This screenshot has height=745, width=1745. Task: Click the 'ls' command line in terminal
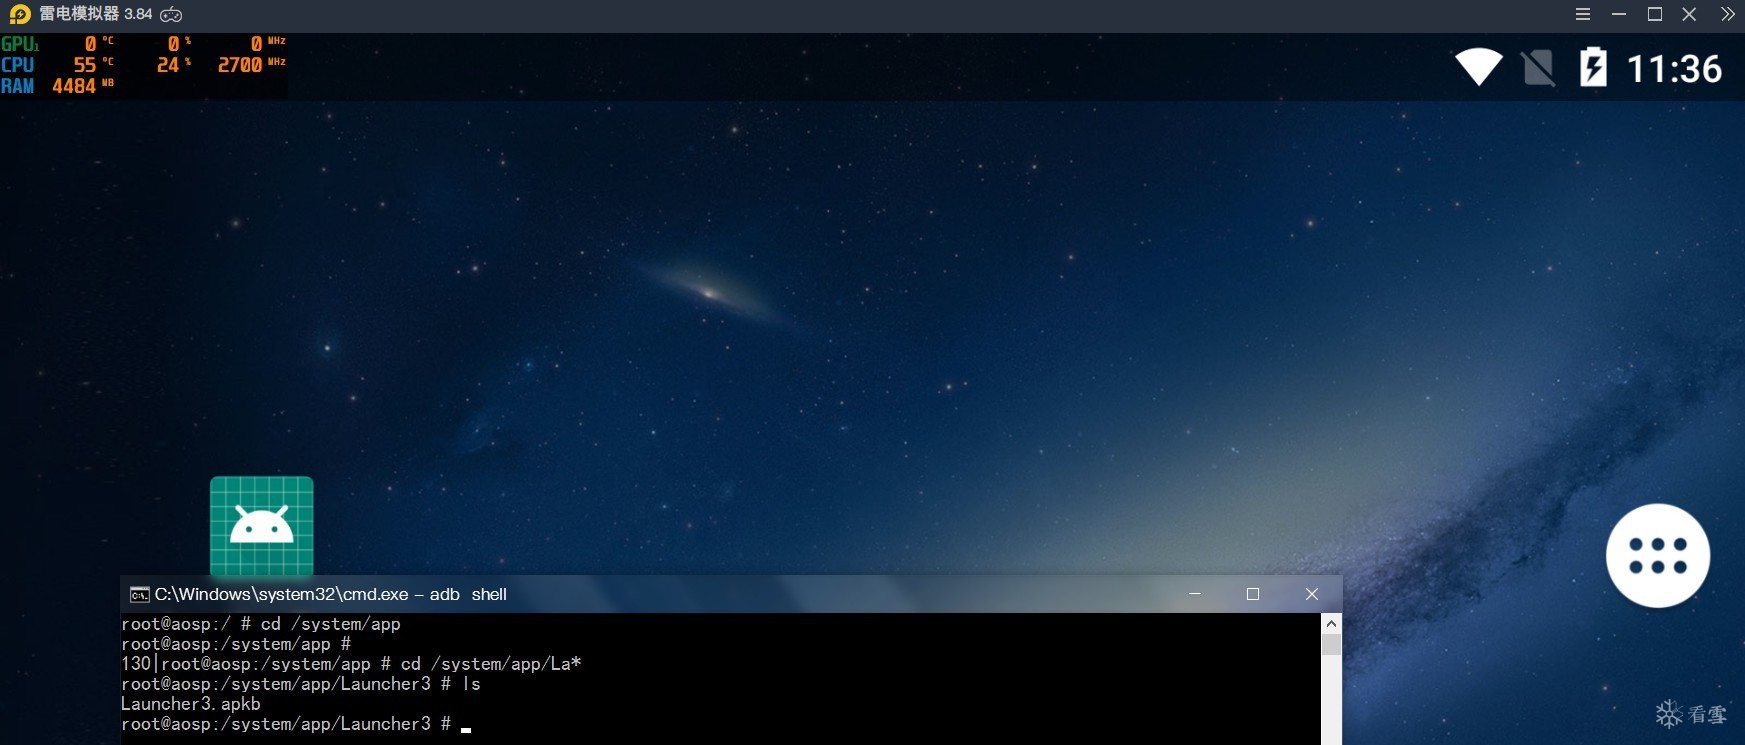pyautogui.click(x=301, y=684)
